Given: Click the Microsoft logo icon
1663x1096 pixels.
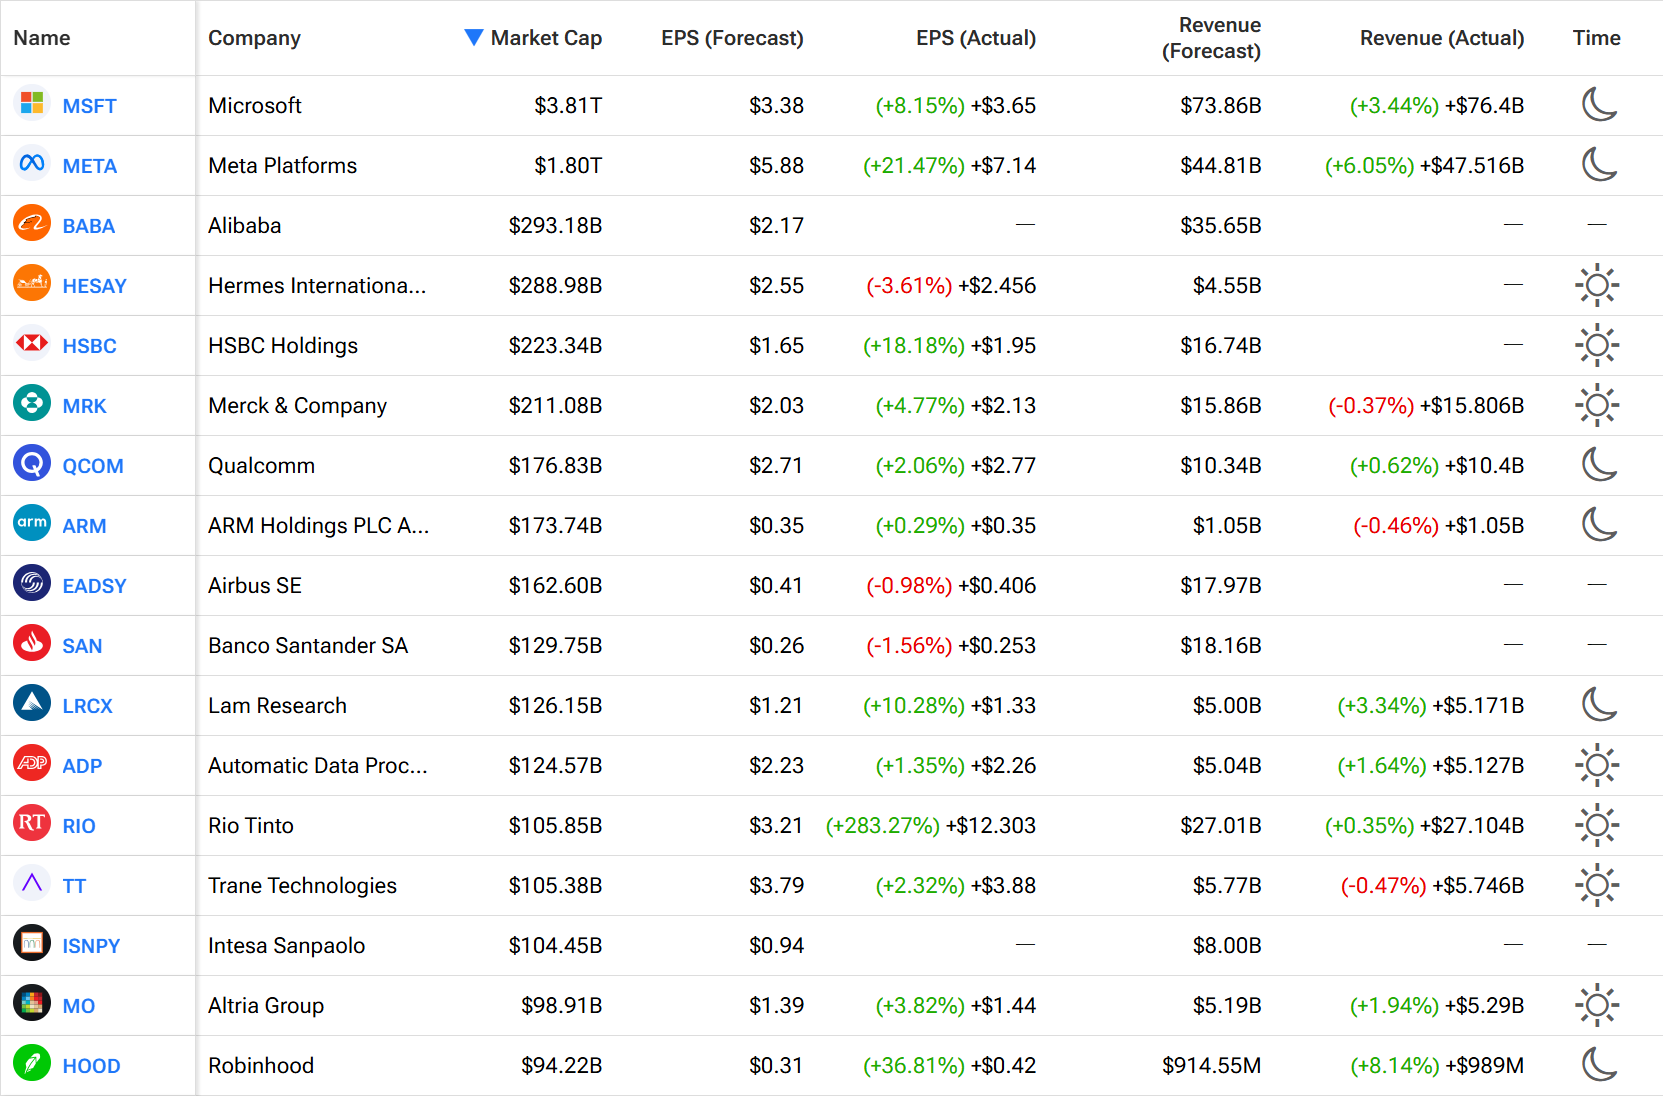Looking at the screenshot, I should tap(32, 103).
